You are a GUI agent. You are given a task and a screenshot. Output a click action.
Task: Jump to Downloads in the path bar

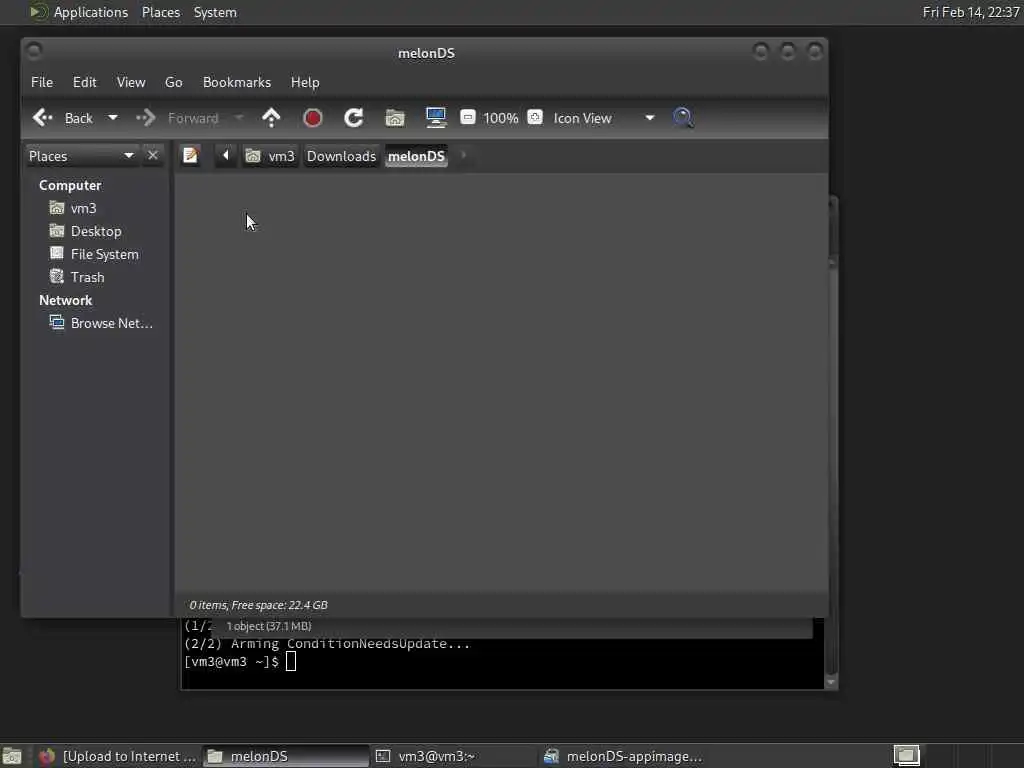pyautogui.click(x=342, y=156)
